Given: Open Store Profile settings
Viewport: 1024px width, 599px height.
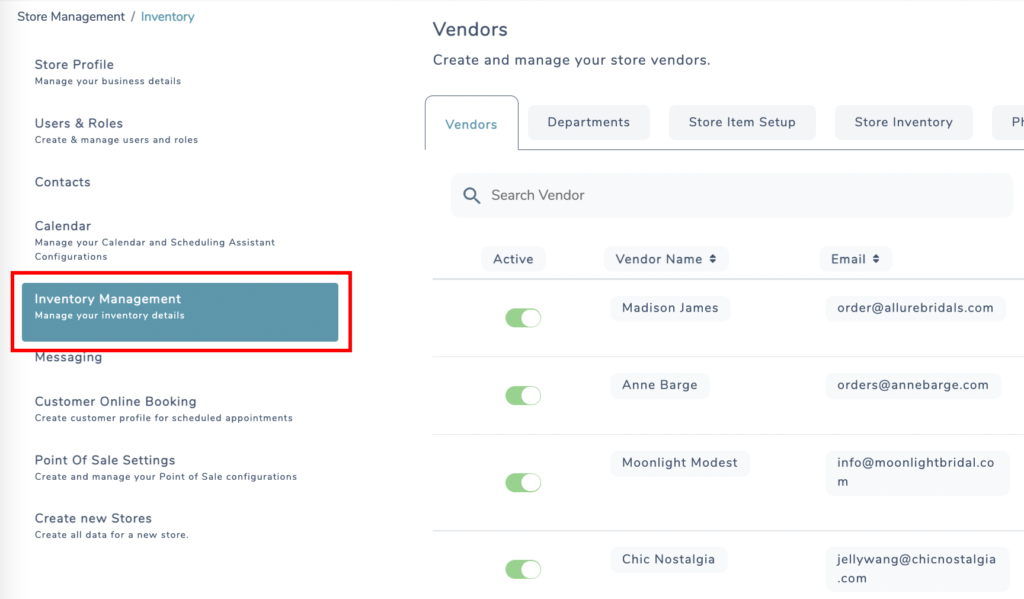Looking at the screenshot, I should tap(108, 72).
